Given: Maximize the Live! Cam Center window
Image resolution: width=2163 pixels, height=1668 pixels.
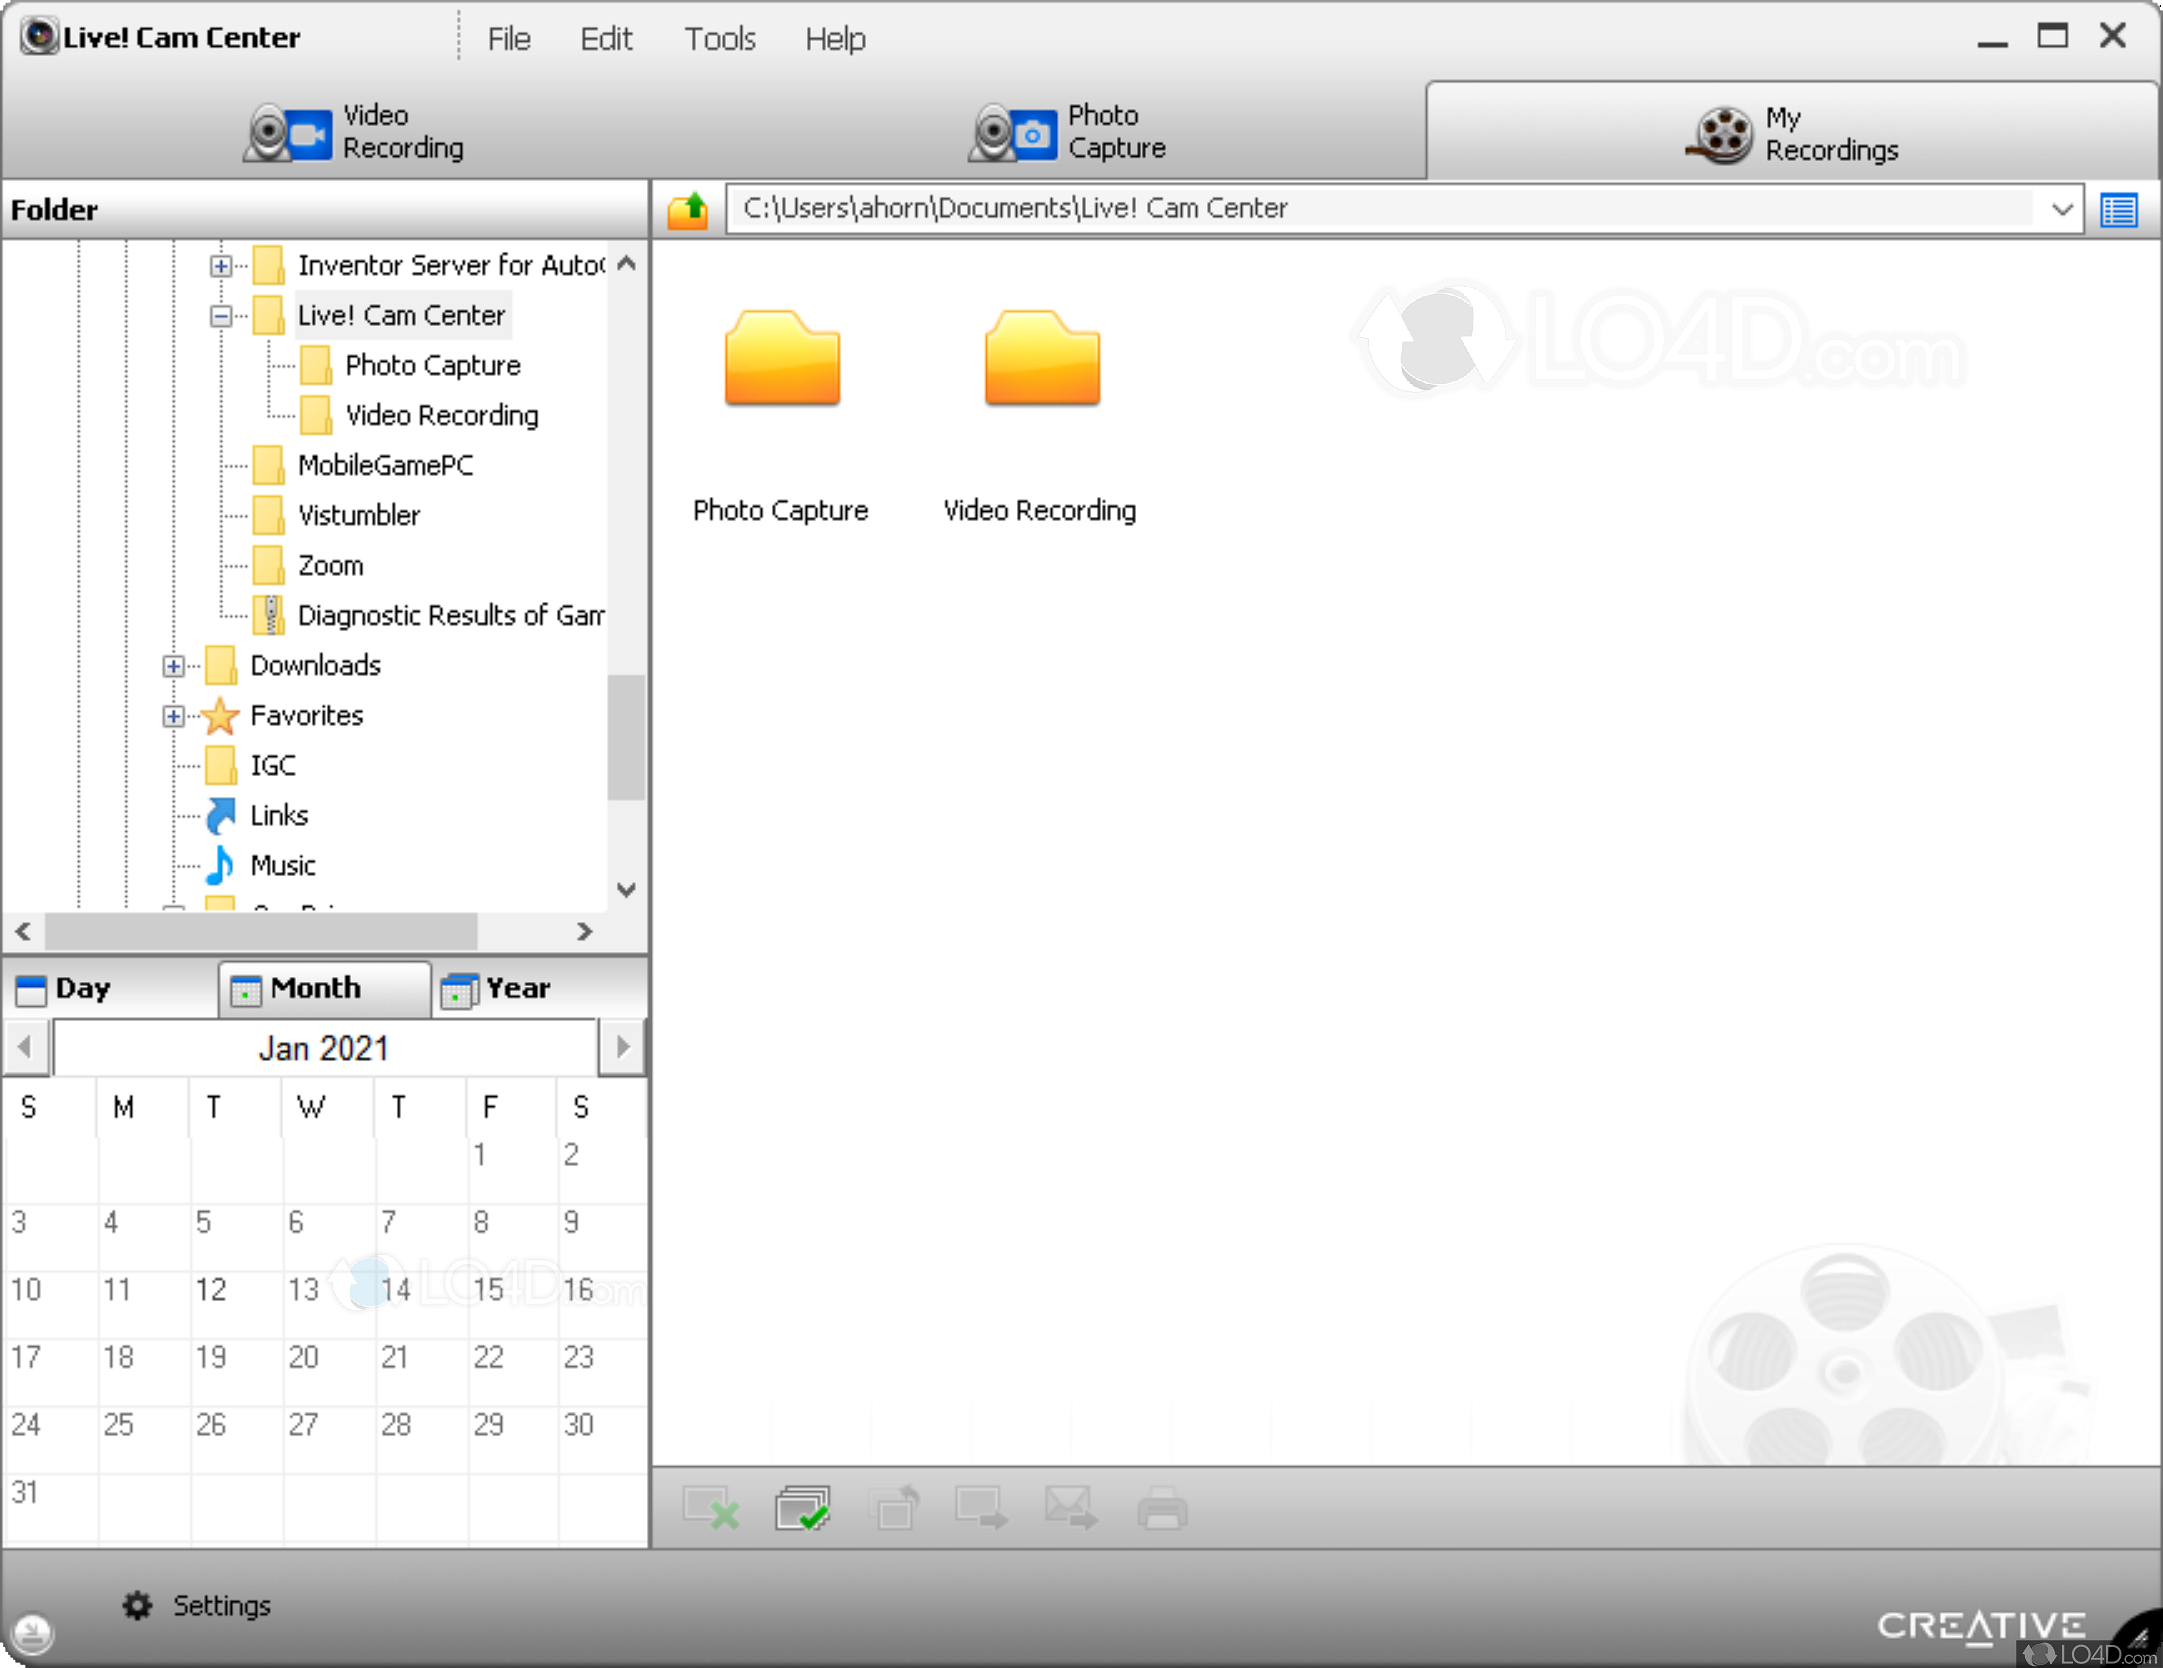Looking at the screenshot, I should [2053, 37].
